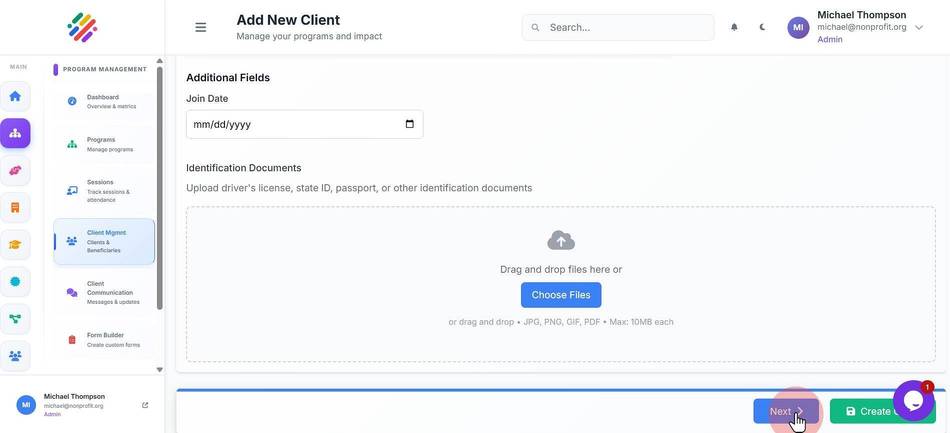This screenshot has width=950, height=433.
Task: Toggle dark mode moon icon
Action: click(762, 27)
